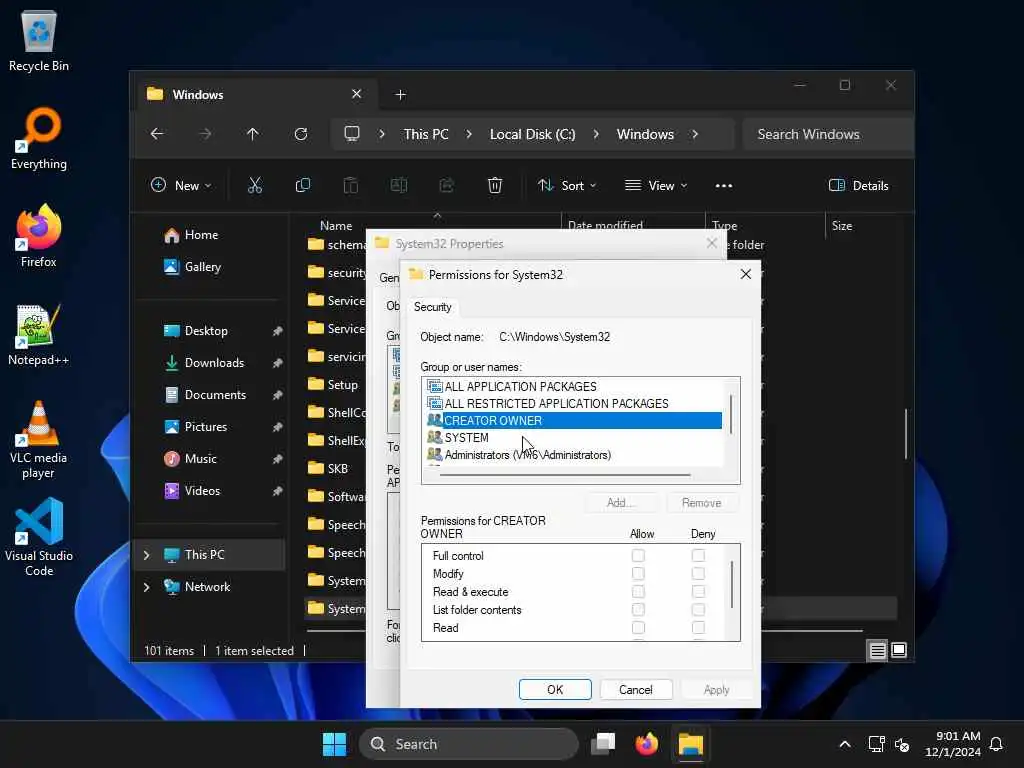Expand chevron after Local Disk (C:) in address bar
Screen dimensions: 1024x768
pos(596,134)
